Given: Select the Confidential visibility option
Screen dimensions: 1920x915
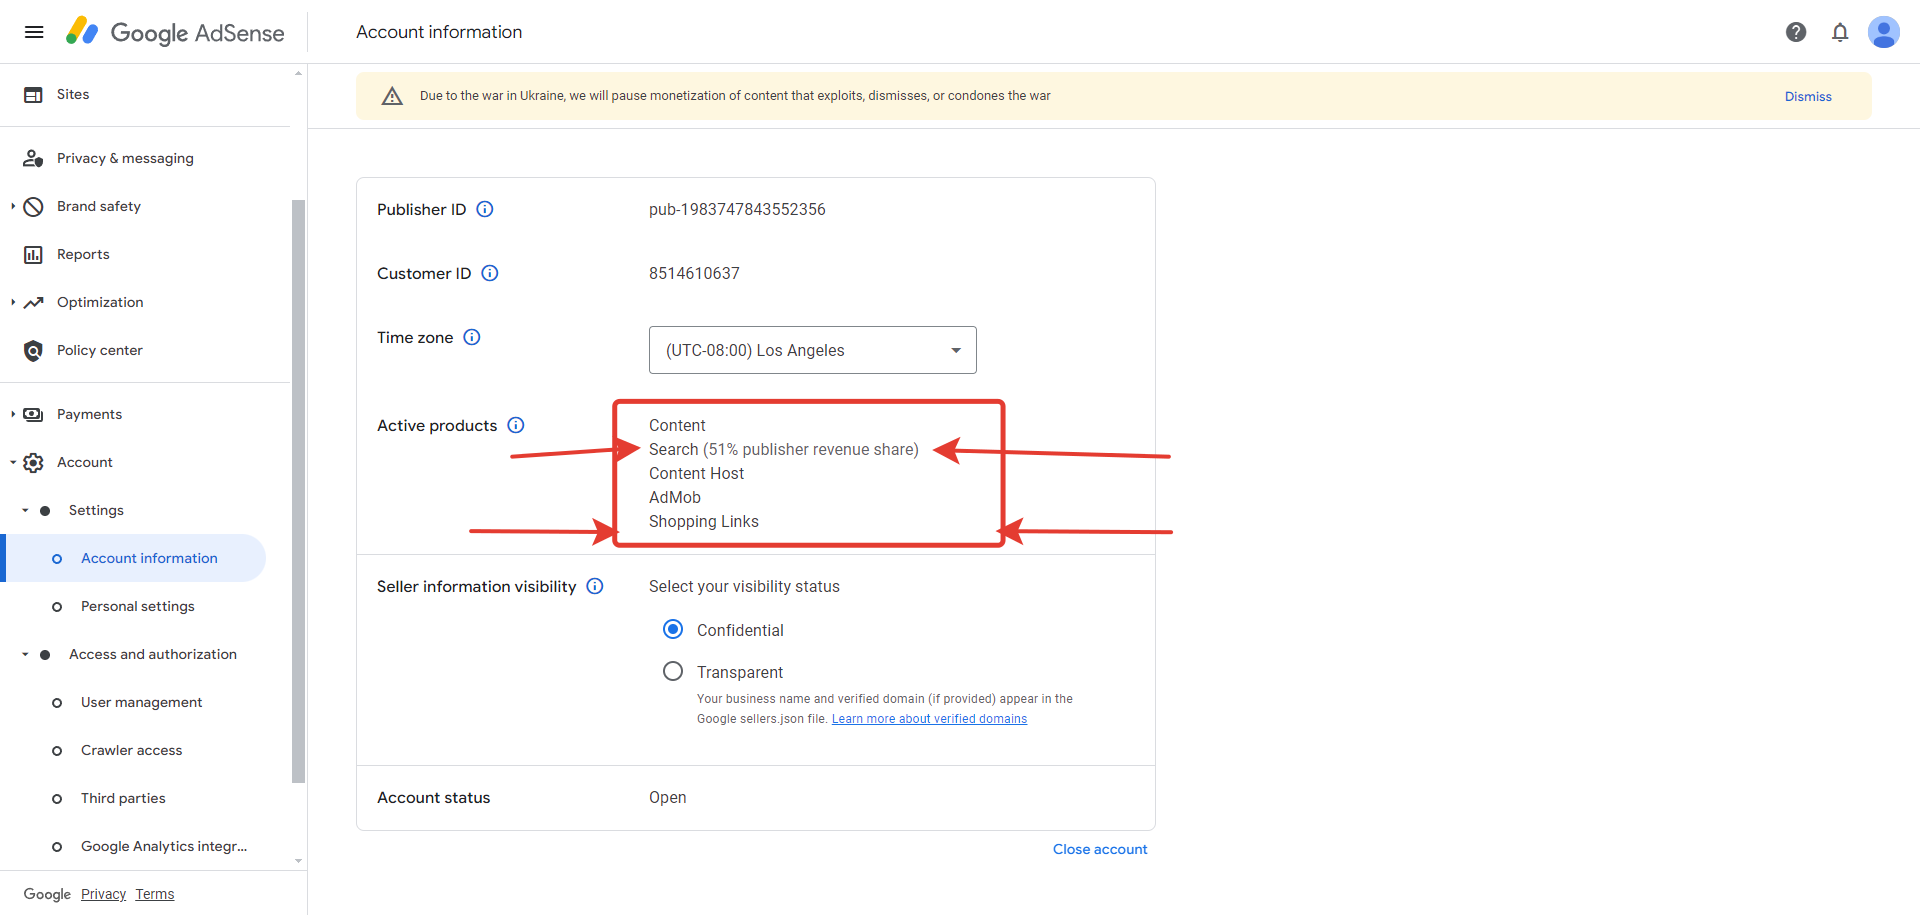Looking at the screenshot, I should tap(673, 629).
